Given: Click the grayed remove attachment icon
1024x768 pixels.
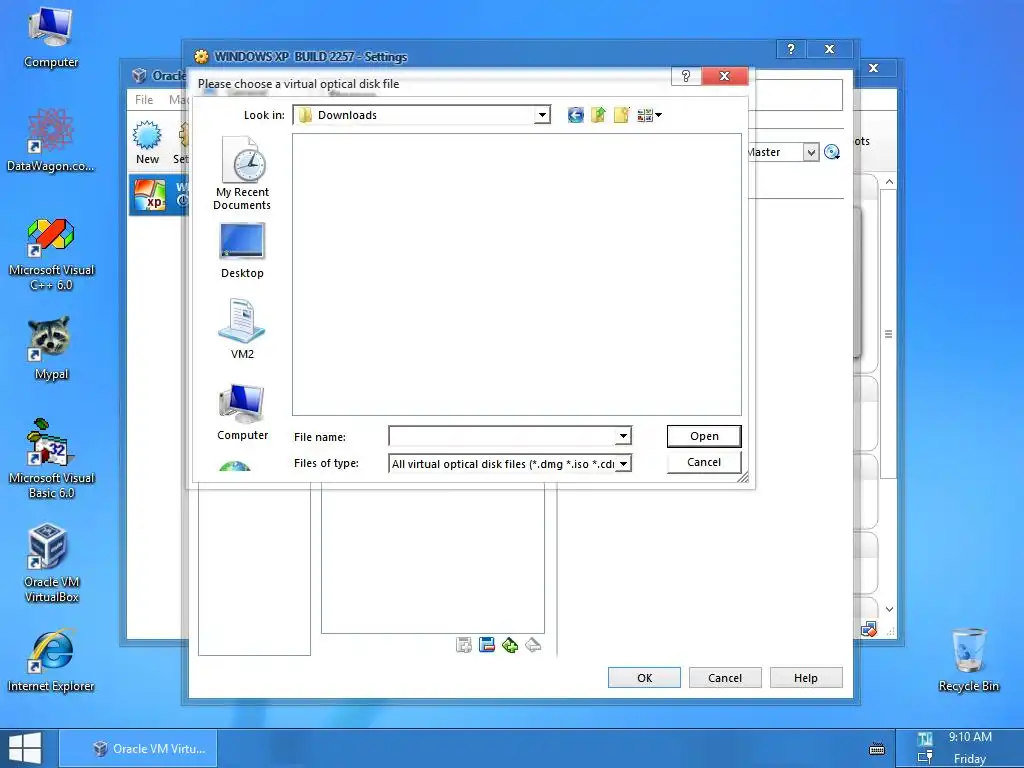Looking at the screenshot, I should click(x=533, y=645).
